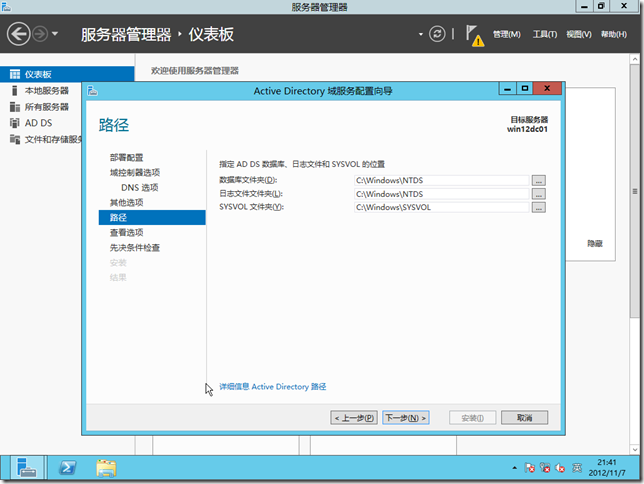Browse for the 日志文件文件夹 location

[539, 194]
